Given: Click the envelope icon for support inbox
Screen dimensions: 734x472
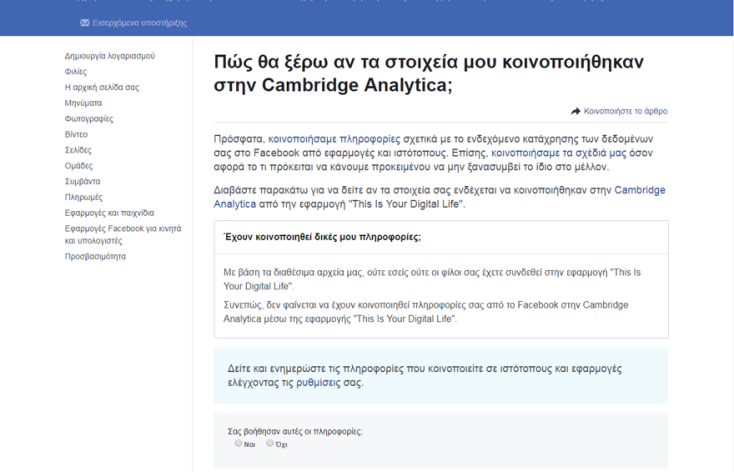Looking at the screenshot, I should pyautogui.click(x=83, y=23).
